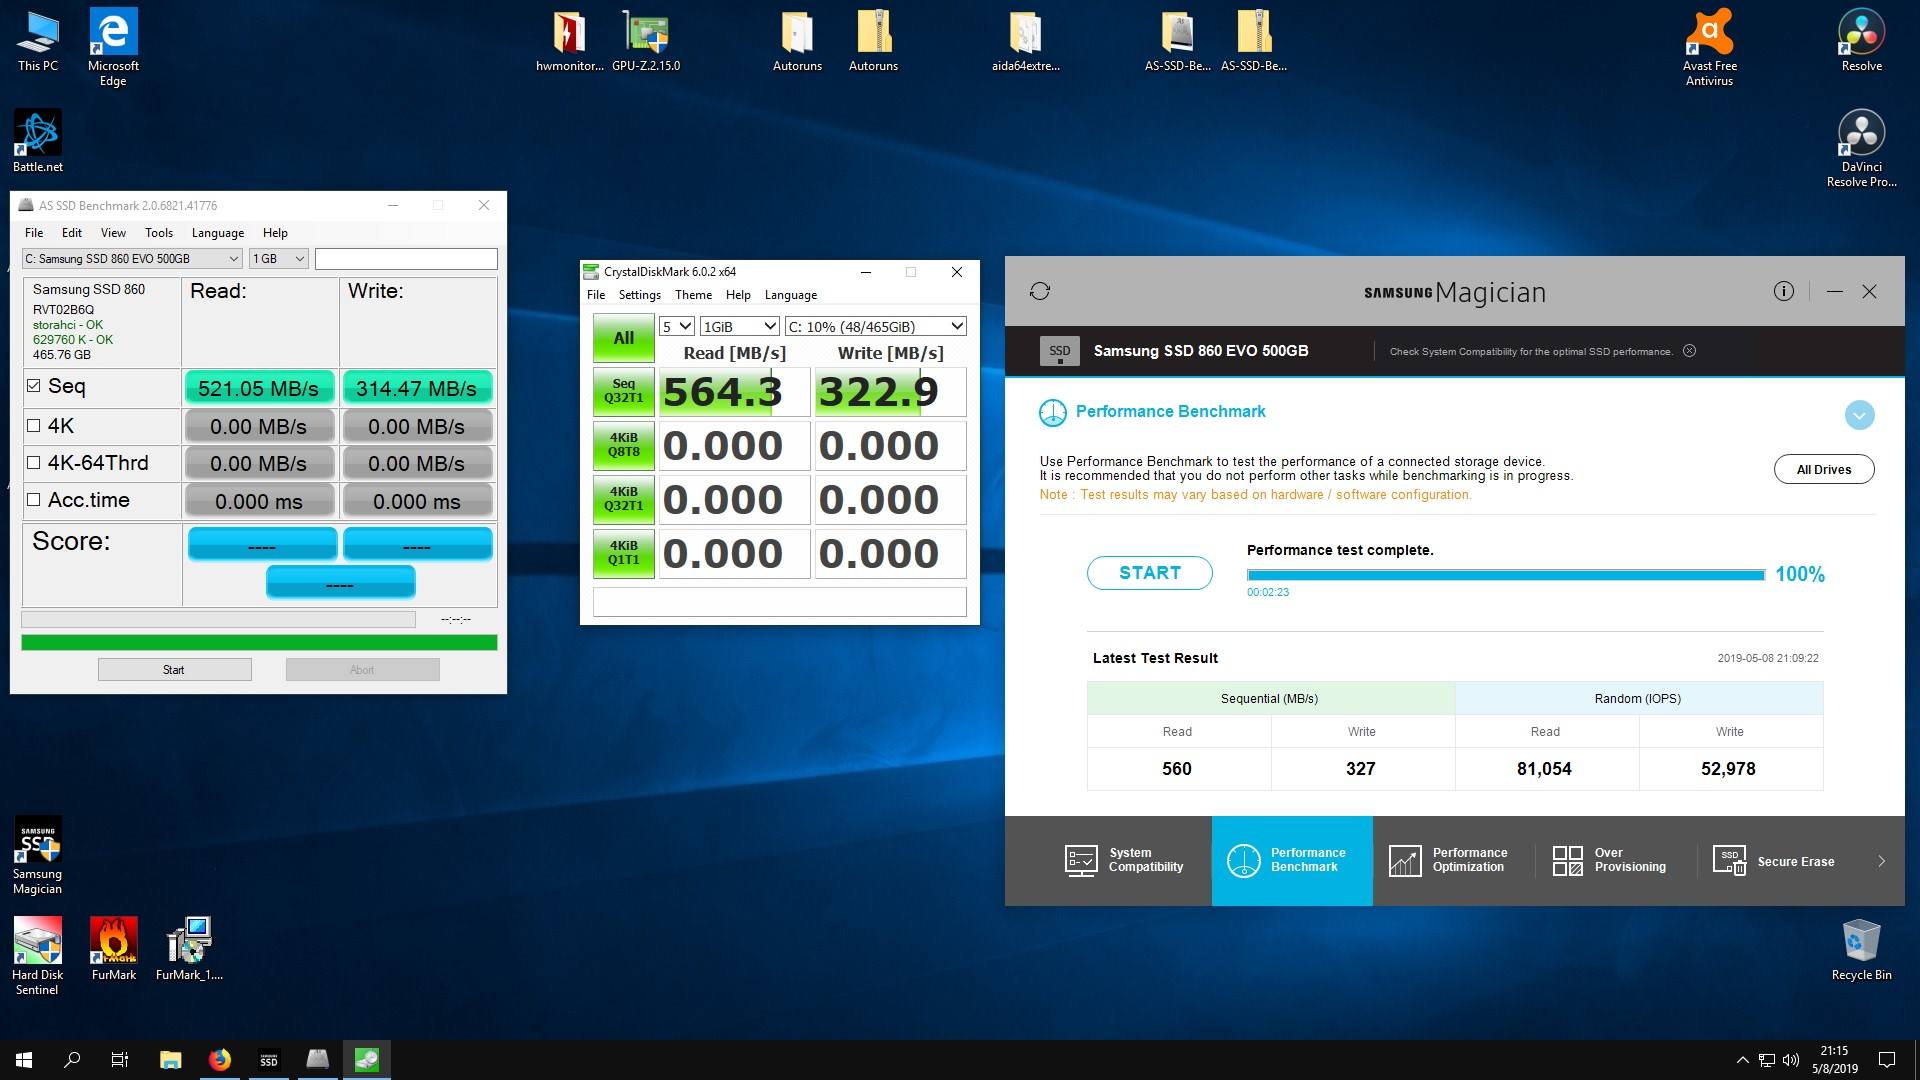Dismiss the Check System Compatibility notice
Viewport: 1920px width, 1080px height.
coord(1689,351)
